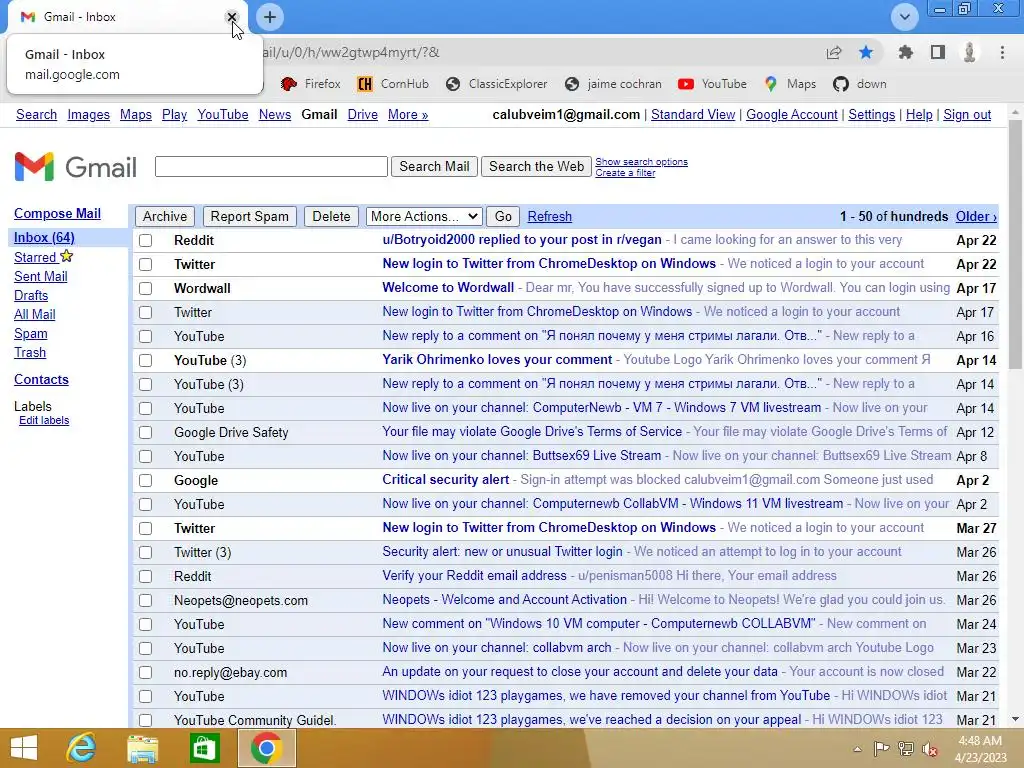The width and height of the screenshot is (1024, 768).
Task: Click the Chrome taskbar icon
Action: point(266,748)
